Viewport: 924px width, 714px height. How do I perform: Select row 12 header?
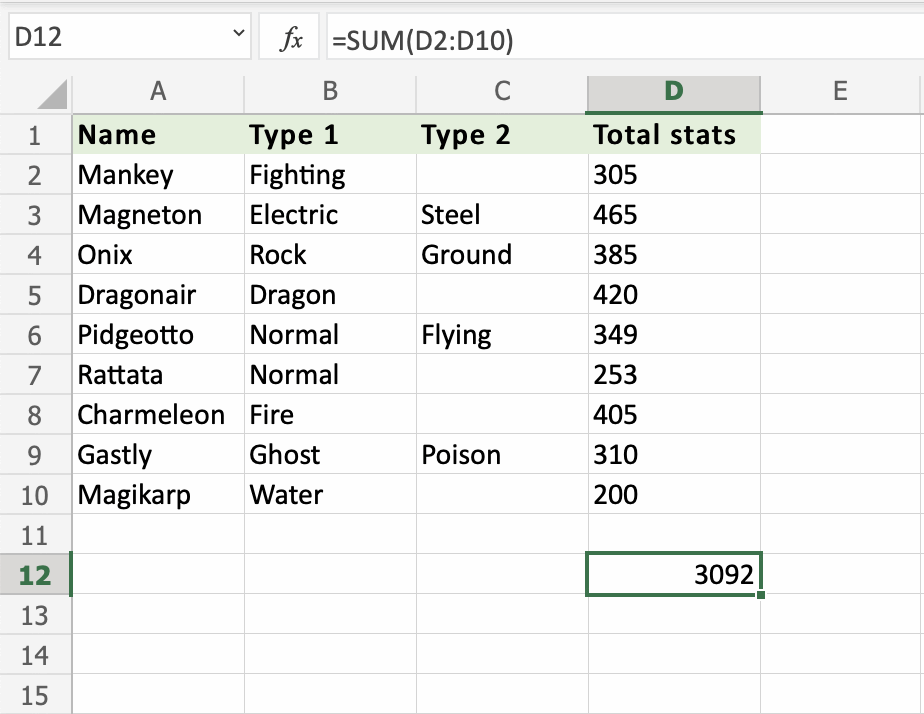[35, 575]
